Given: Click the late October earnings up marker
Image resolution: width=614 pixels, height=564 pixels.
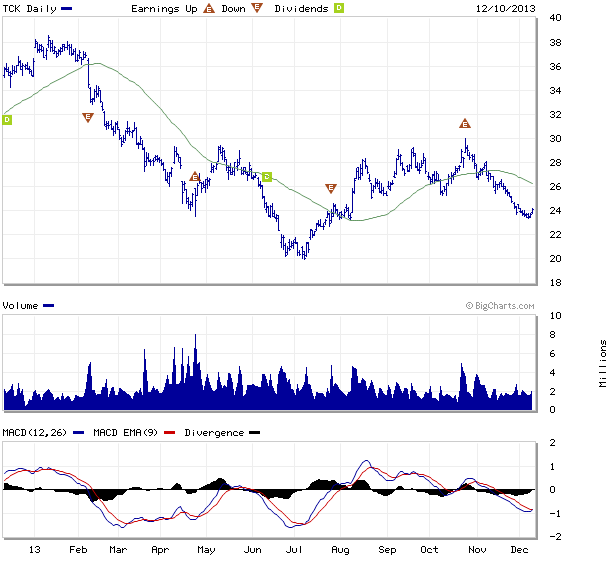Looking at the screenshot, I should point(464,124).
